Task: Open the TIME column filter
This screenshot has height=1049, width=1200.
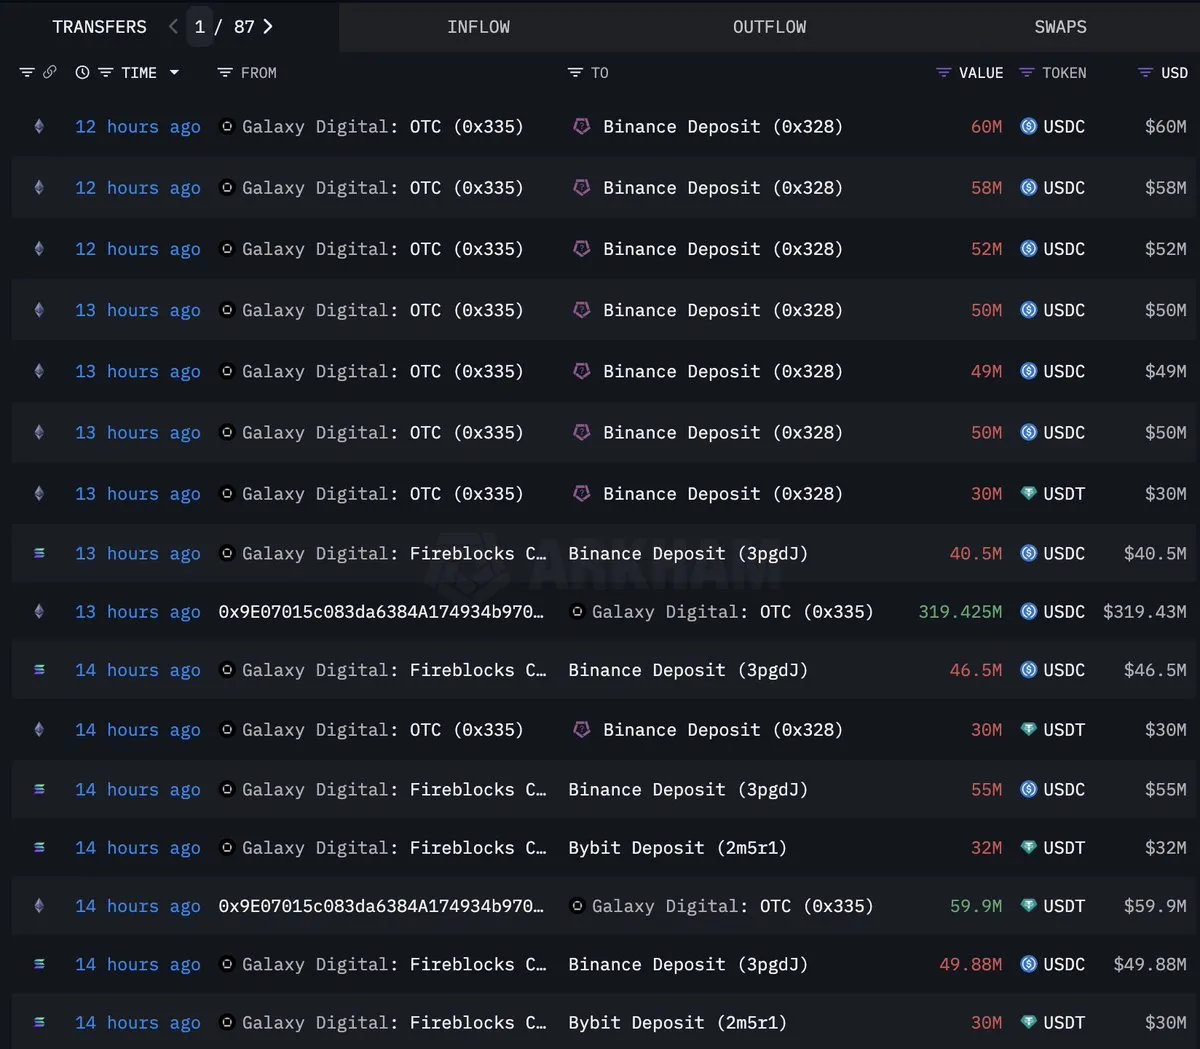Action: tap(105, 72)
